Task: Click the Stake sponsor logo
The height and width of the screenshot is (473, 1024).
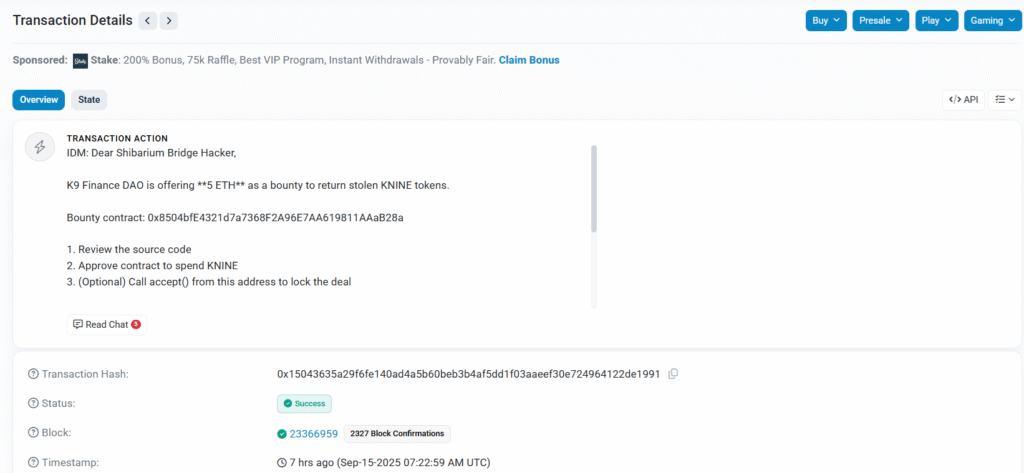Action: click(80, 61)
